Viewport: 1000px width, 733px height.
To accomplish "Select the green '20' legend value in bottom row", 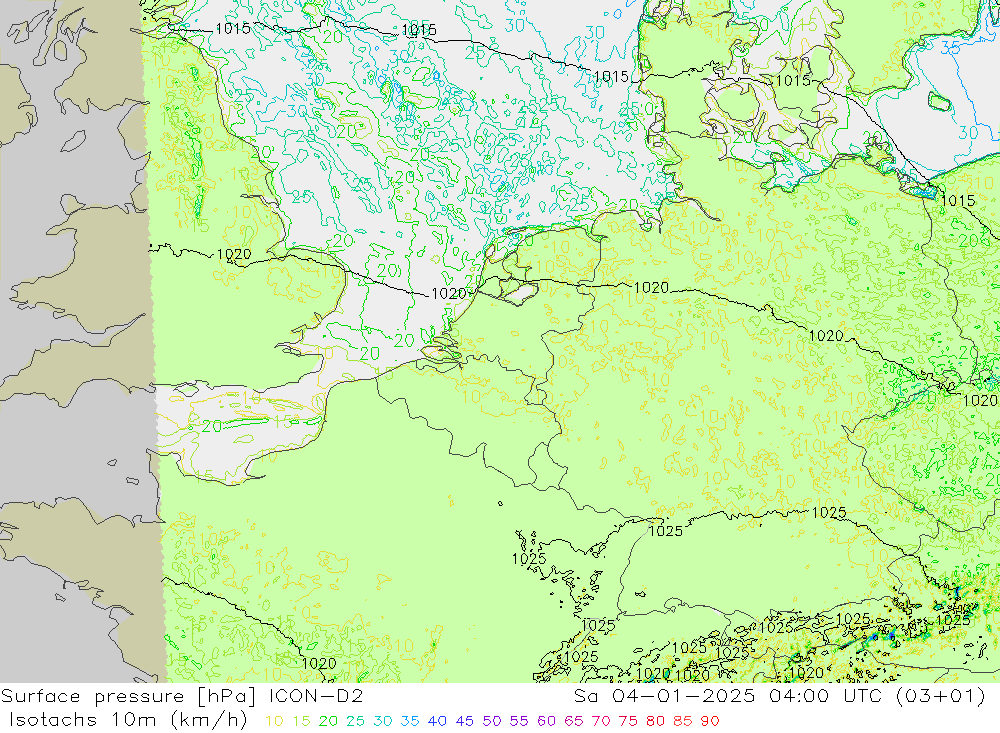I will (328, 722).
